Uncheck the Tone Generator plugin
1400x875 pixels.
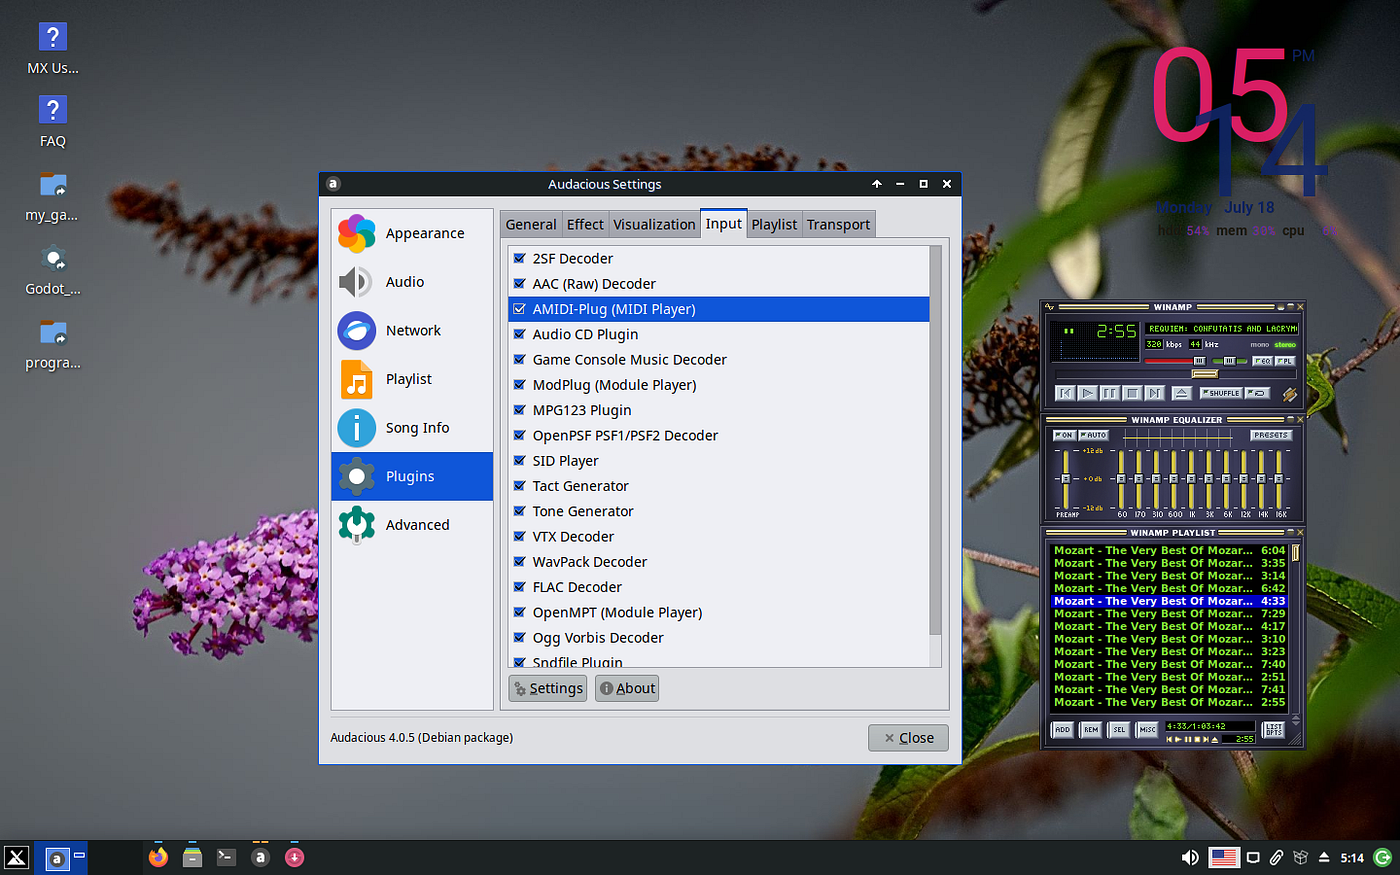[519, 511]
